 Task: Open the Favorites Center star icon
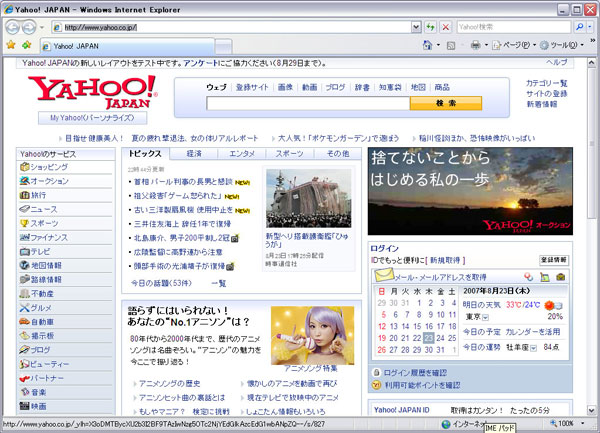(x=10, y=45)
